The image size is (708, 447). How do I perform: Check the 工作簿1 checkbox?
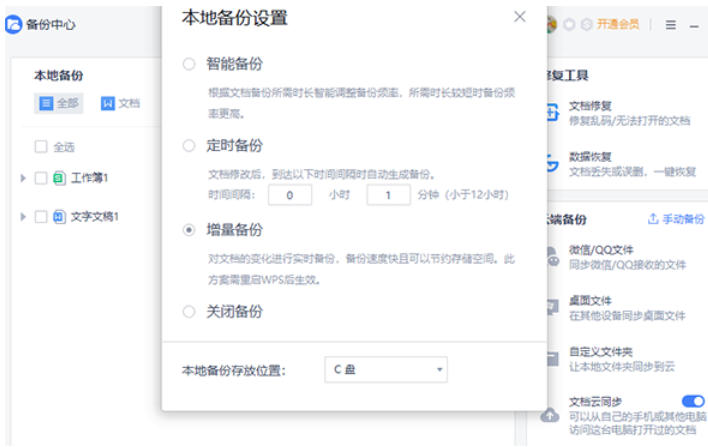click(x=41, y=178)
